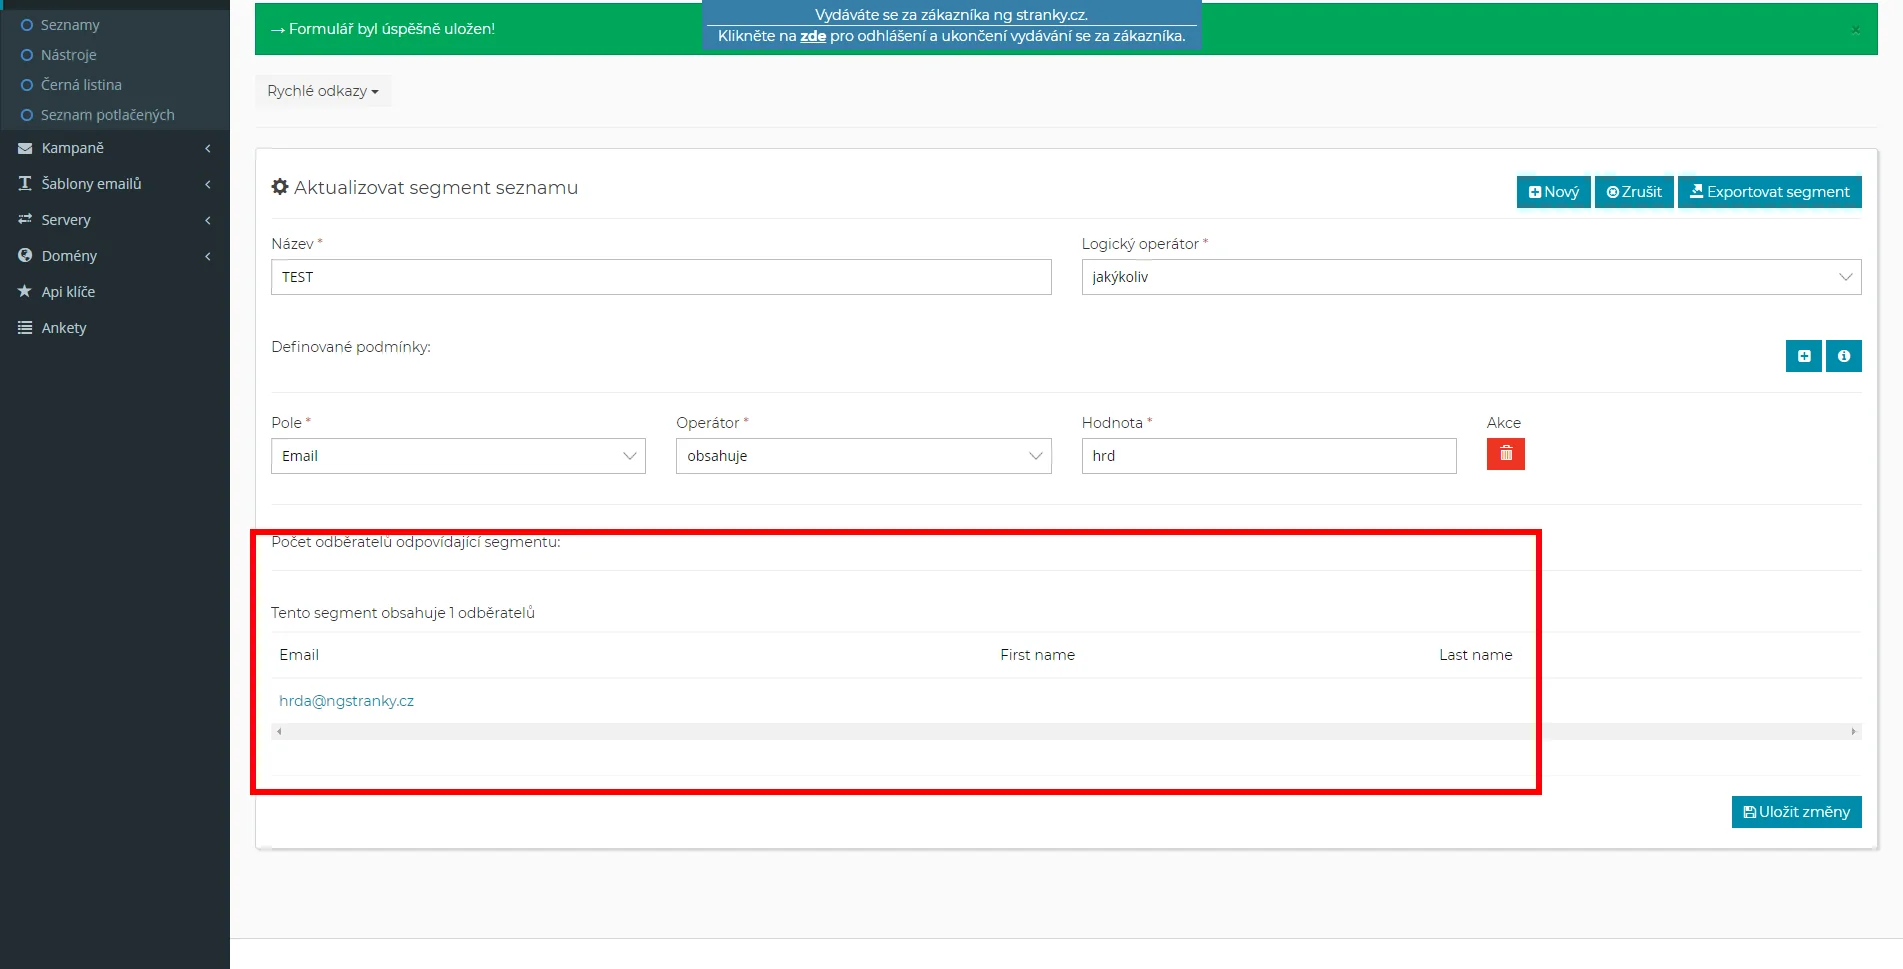Click the red trash delete condition icon
The width and height of the screenshot is (1903, 969).
pos(1505,454)
